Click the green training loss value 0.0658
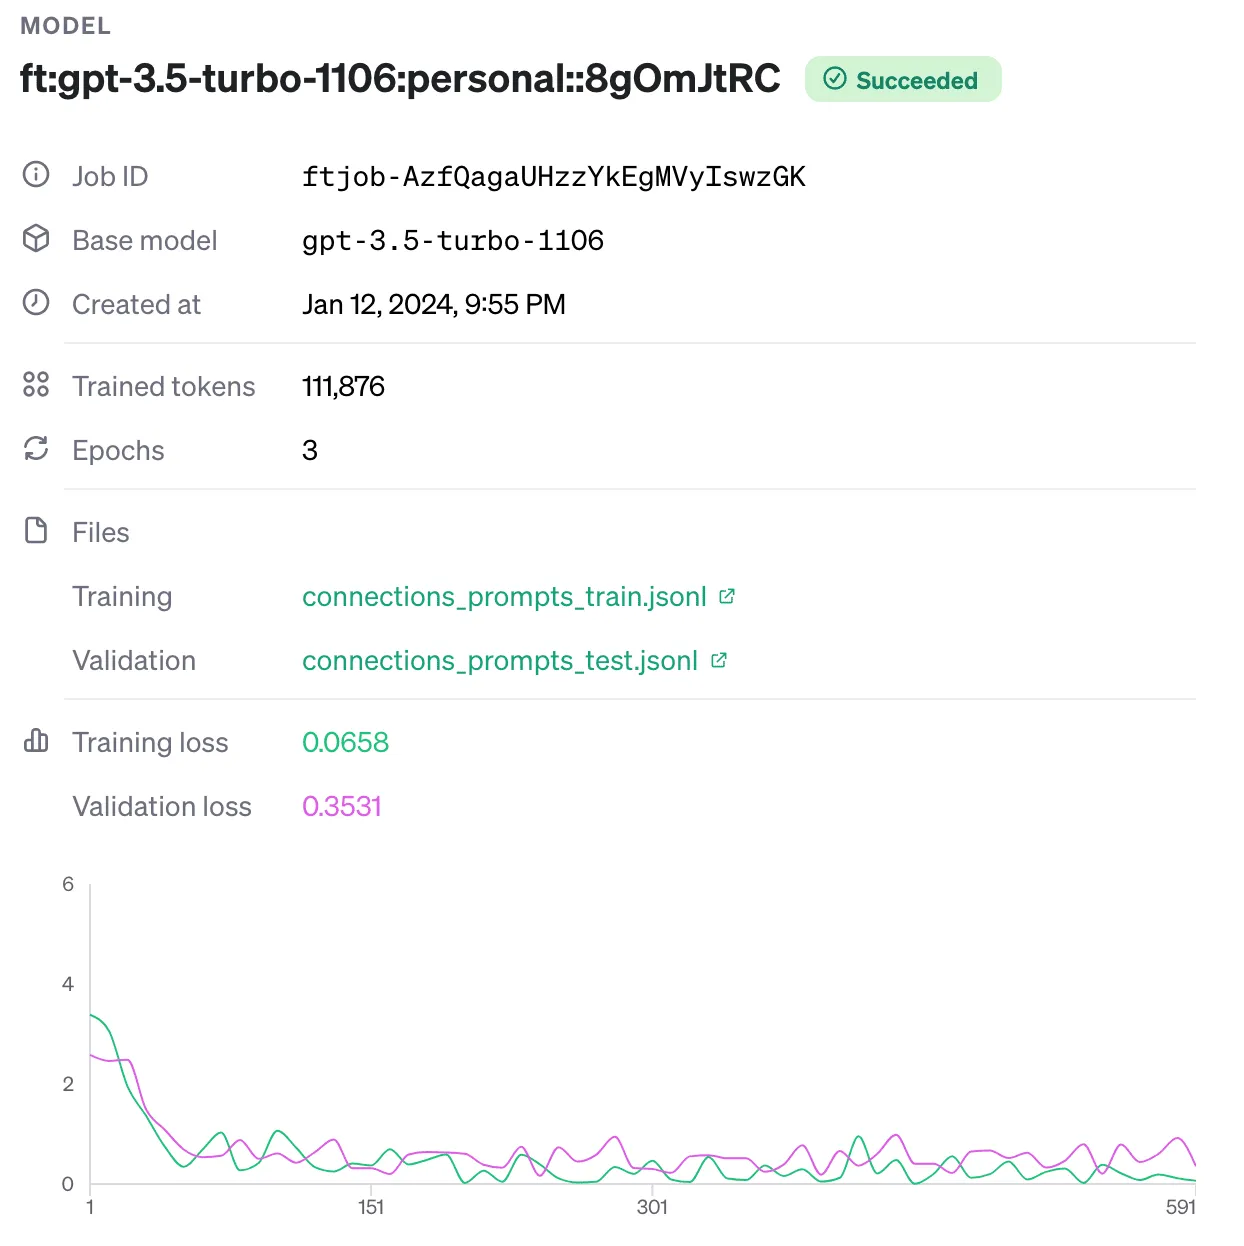1244x1246 pixels. coord(345,742)
